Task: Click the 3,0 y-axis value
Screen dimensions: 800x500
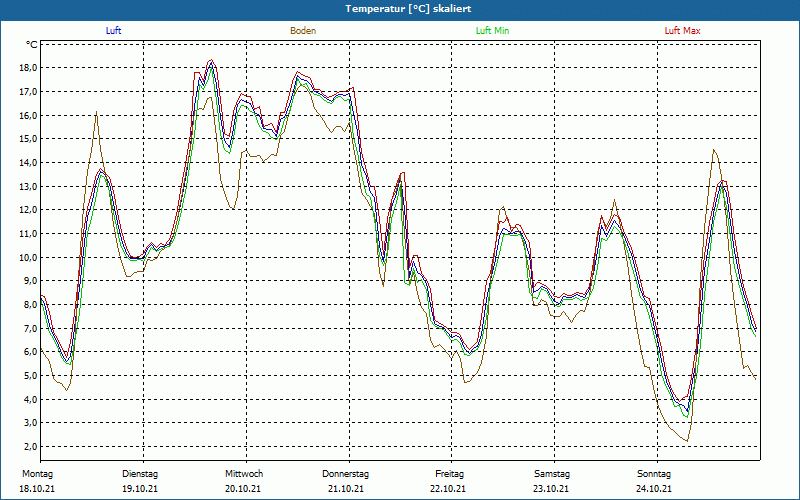Action: (x=31, y=422)
